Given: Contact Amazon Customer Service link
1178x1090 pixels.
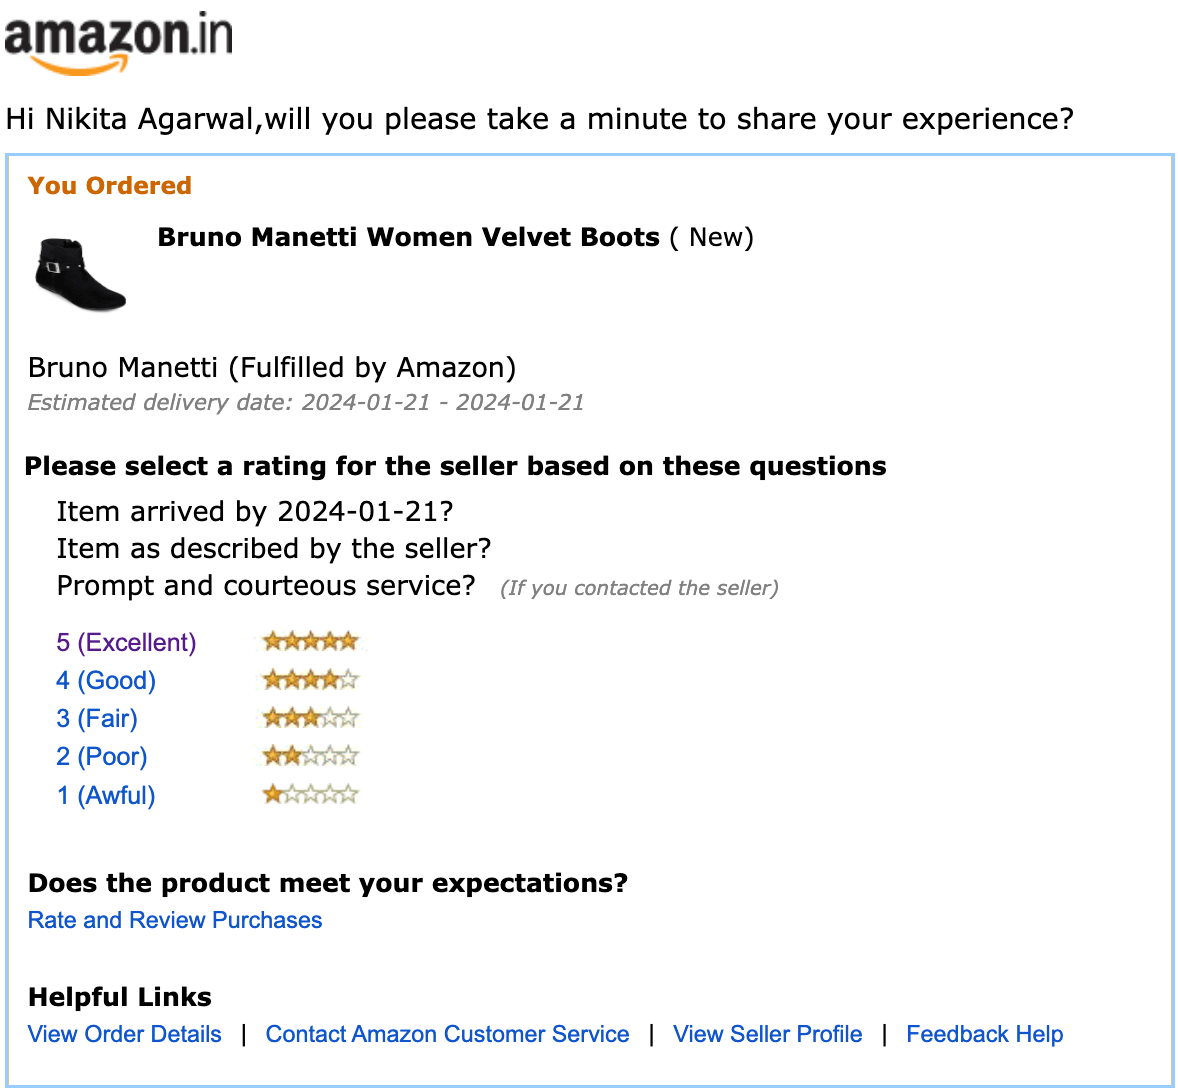Looking at the screenshot, I should click(x=447, y=1034).
